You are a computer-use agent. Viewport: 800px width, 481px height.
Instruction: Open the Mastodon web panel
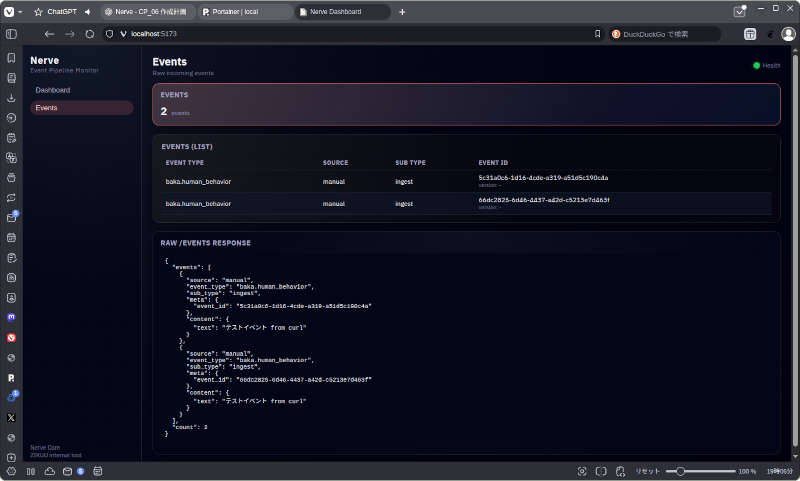(x=11, y=317)
